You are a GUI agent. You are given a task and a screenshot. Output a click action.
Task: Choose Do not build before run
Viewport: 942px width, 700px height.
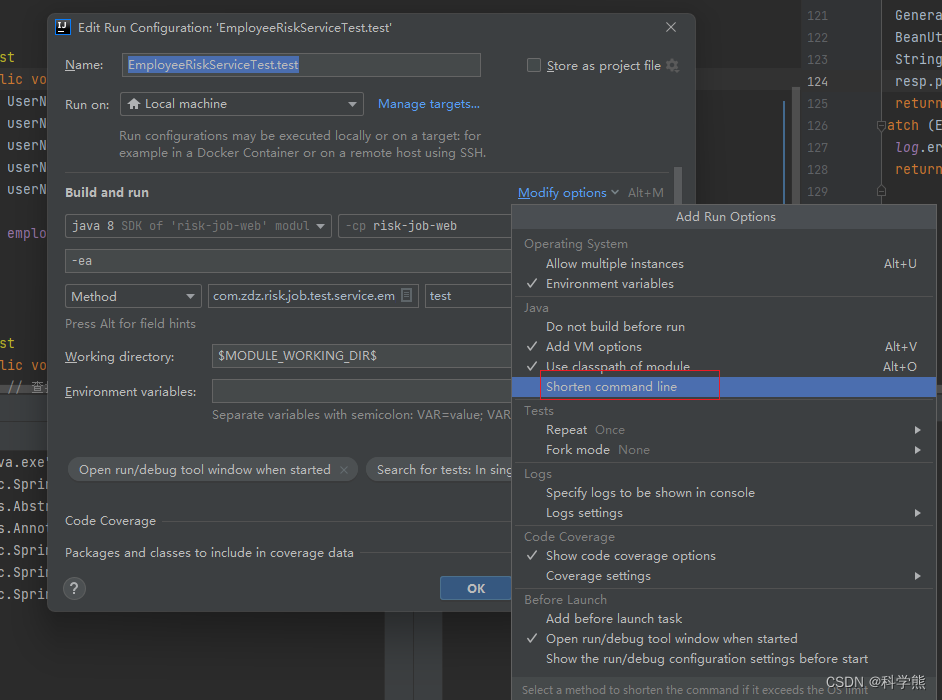pyautogui.click(x=723, y=327)
